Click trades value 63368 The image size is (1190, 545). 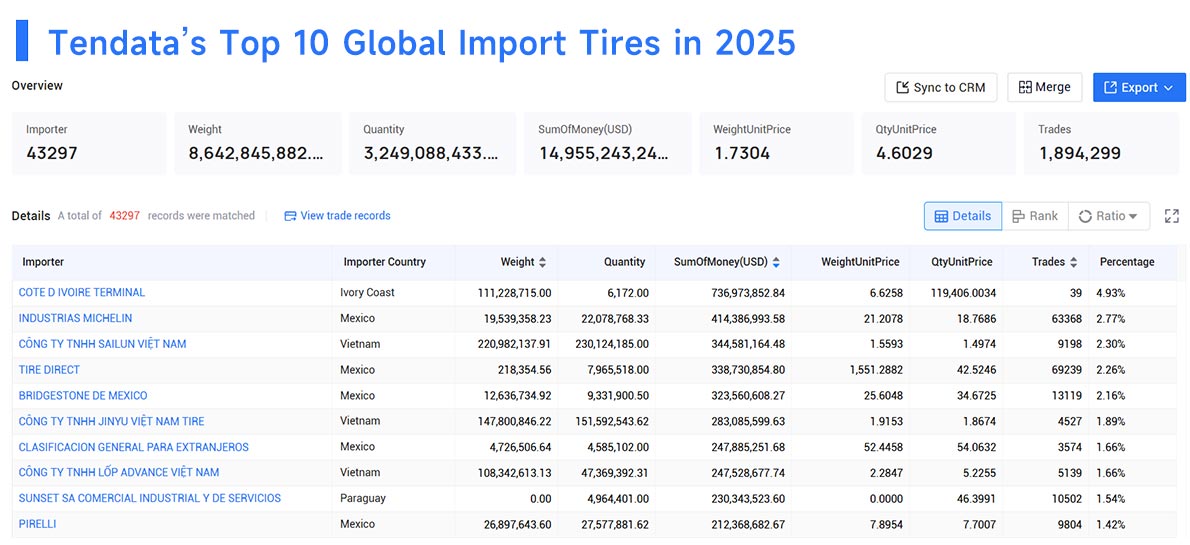coord(1066,318)
